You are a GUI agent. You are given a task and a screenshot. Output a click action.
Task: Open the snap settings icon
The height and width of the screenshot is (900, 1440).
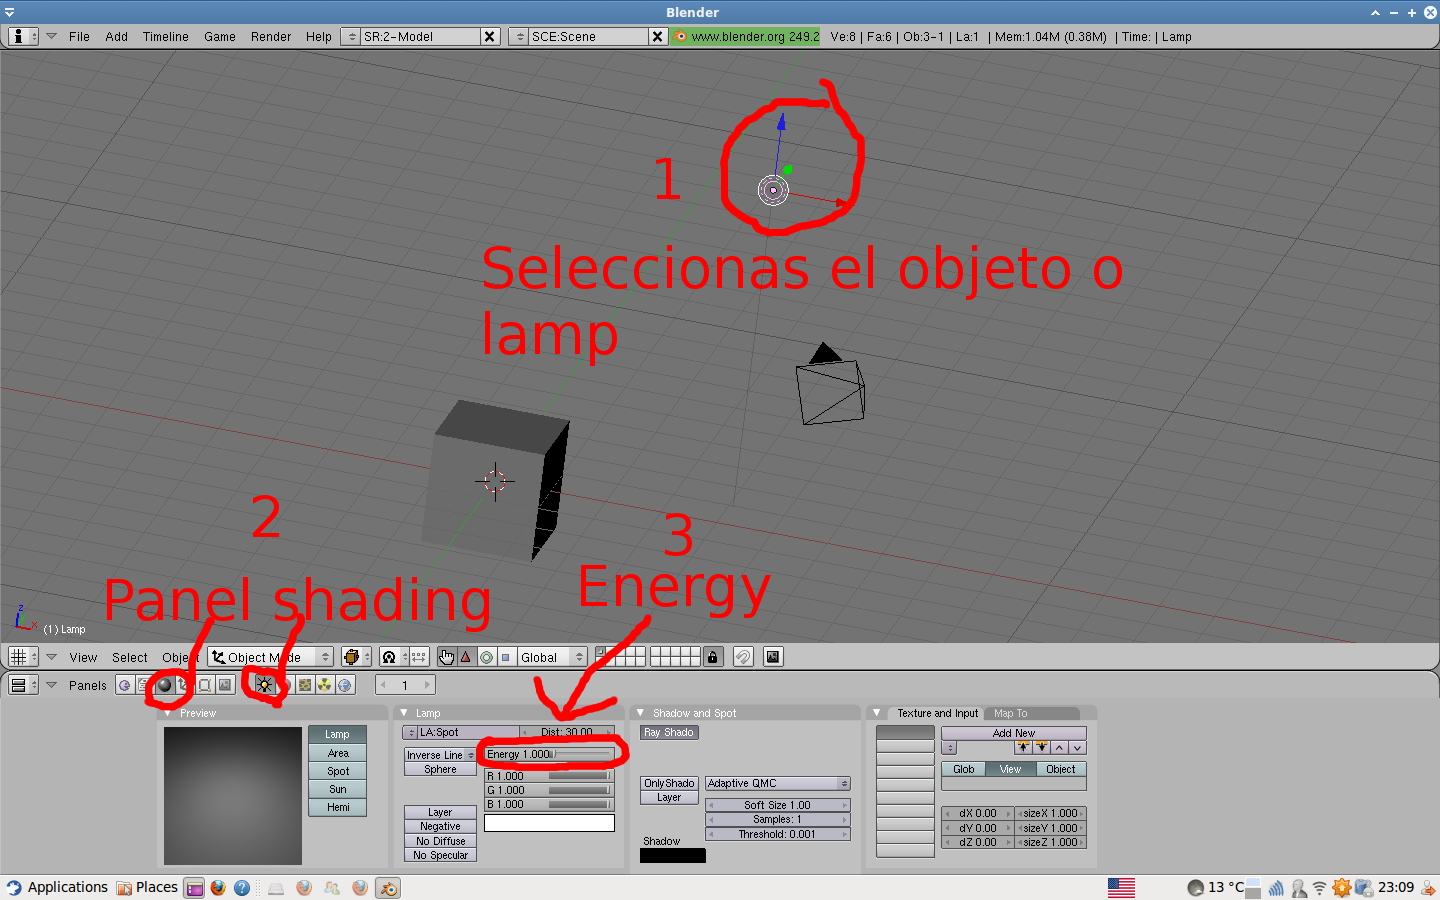pos(418,657)
